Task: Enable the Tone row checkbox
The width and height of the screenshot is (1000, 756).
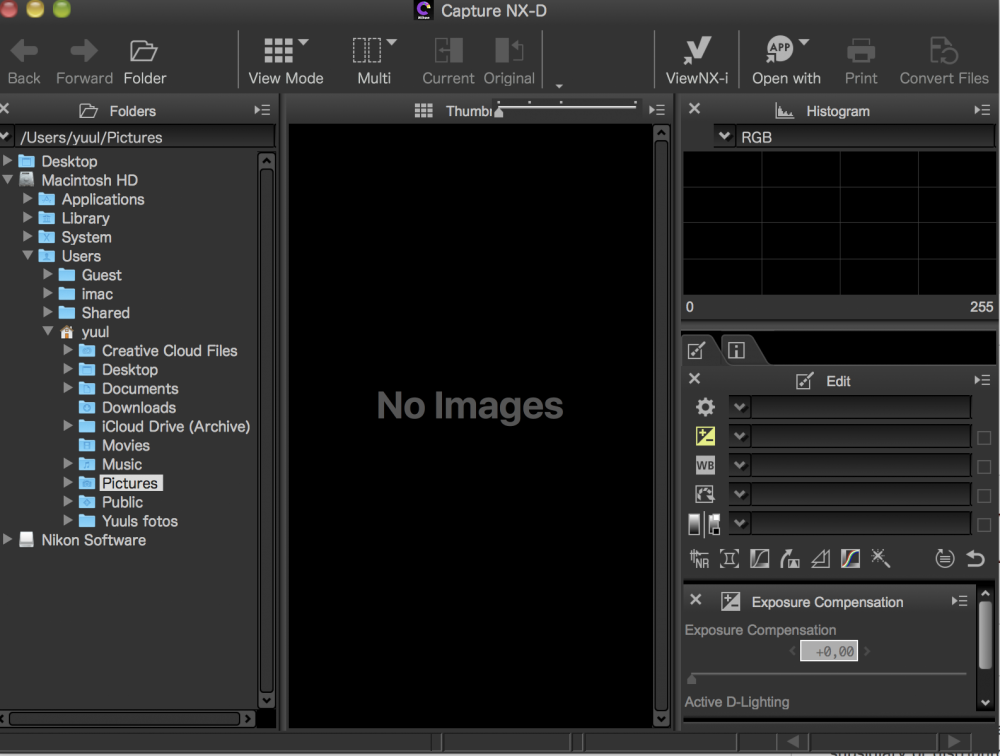Action: [983, 525]
